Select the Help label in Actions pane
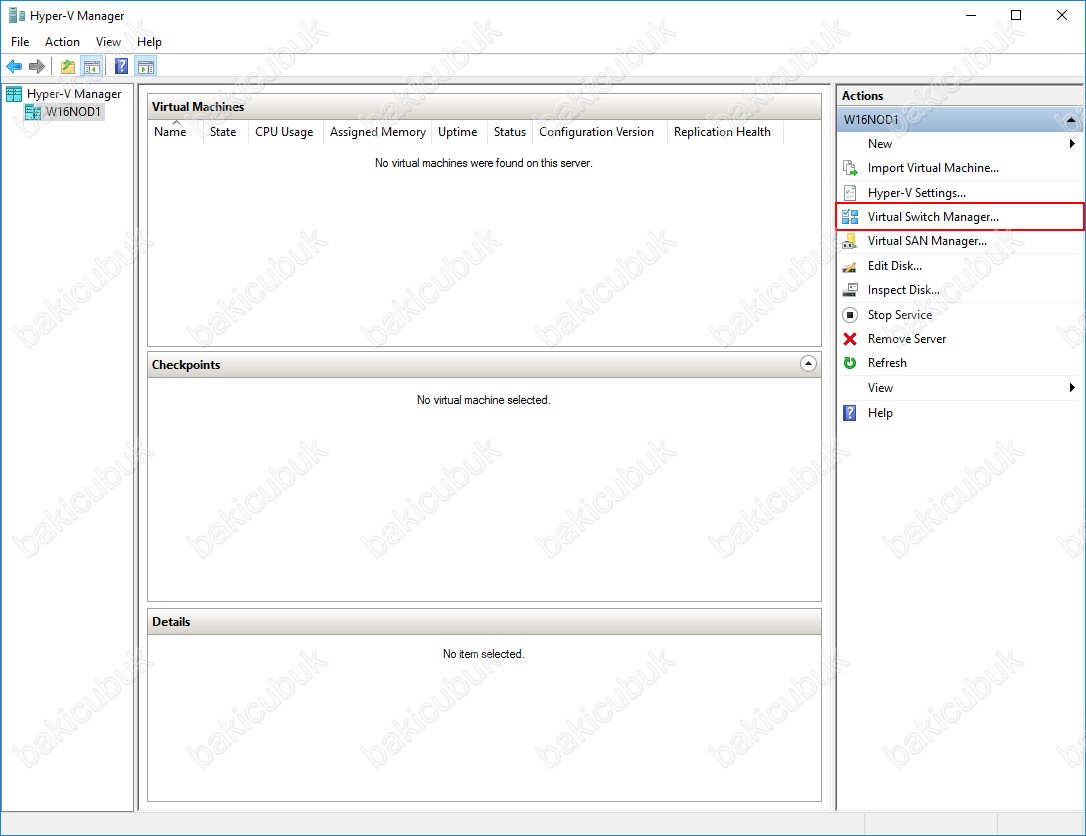The image size is (1086, 836). tap(880, 413)
